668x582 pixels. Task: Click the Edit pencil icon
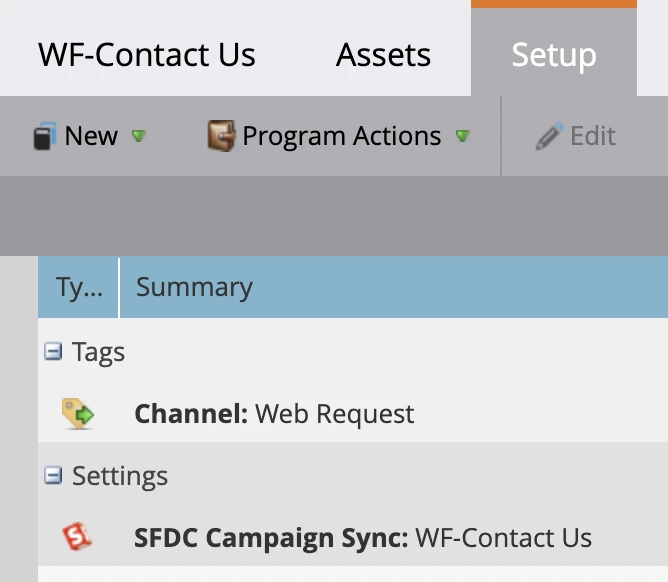[549, 137]
